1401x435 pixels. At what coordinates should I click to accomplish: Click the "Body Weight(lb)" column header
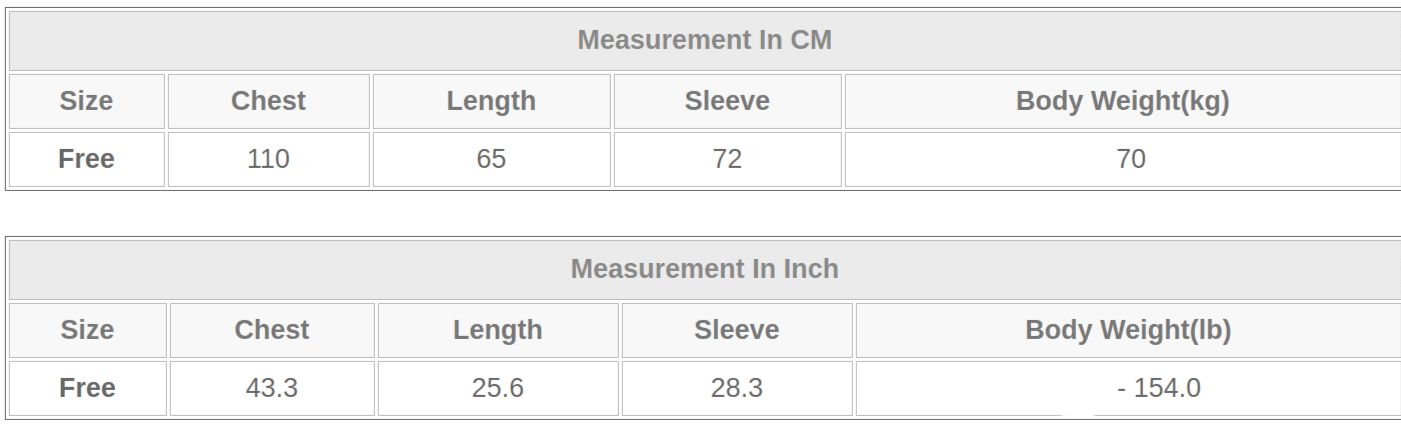1128,330
